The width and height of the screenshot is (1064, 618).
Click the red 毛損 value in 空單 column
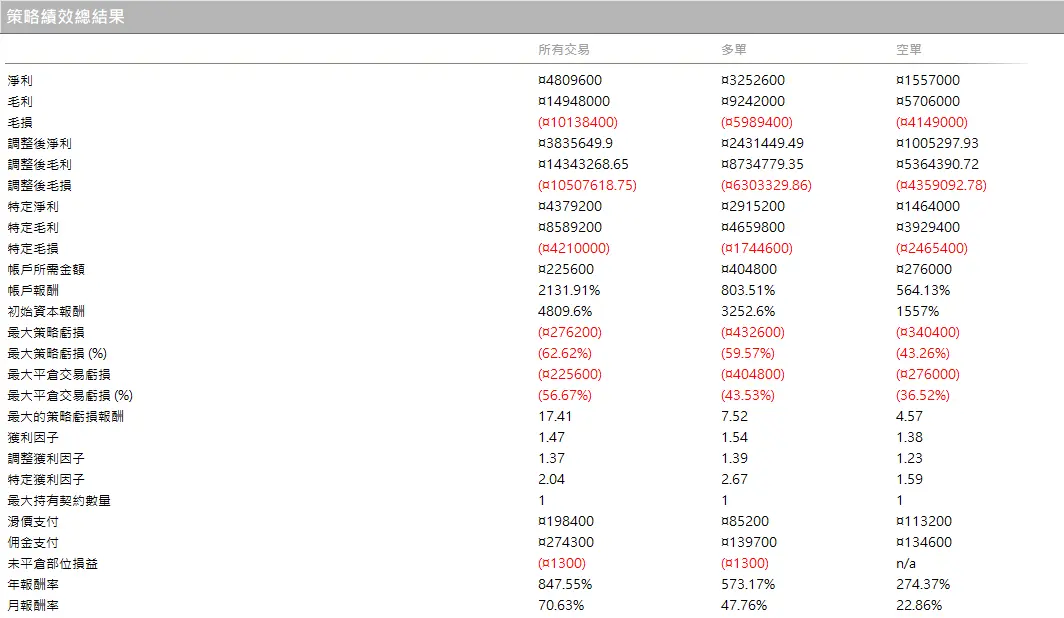[932, 122]
